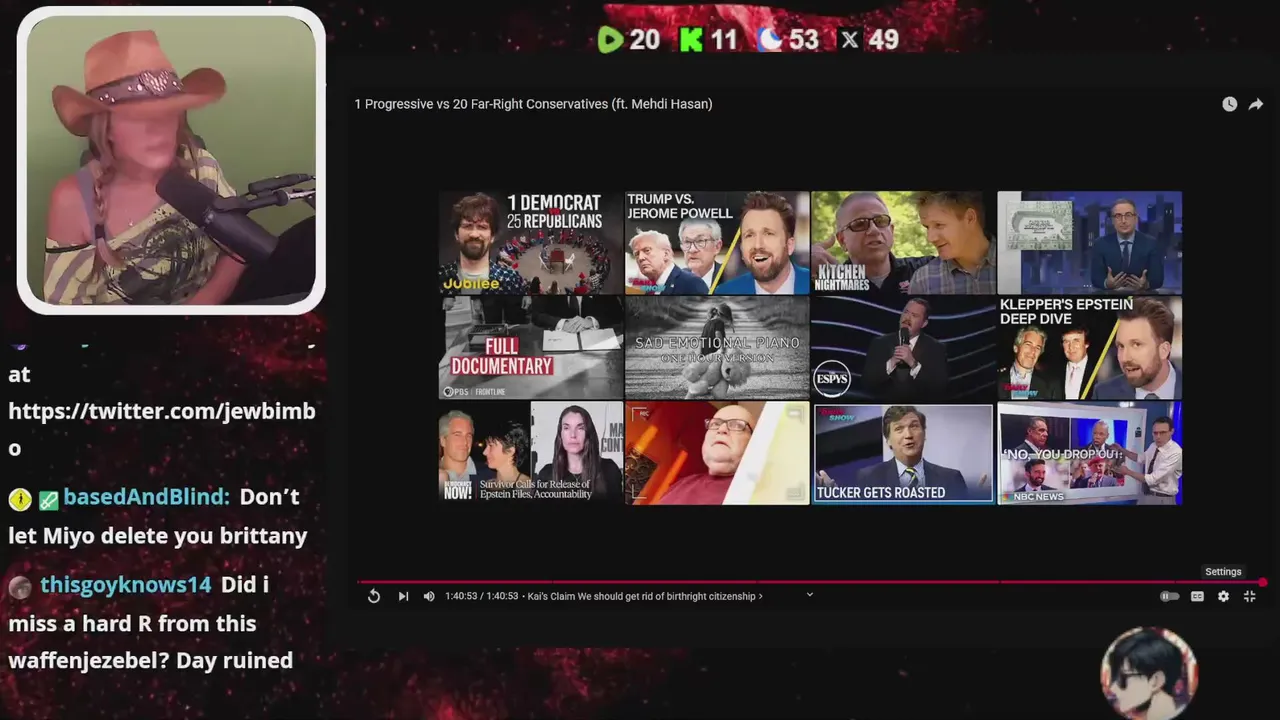Viewport: 1280px width, 720px height.
Task: Click the thisgoyknows14 chat username
Action: click(x=126, y=585)
